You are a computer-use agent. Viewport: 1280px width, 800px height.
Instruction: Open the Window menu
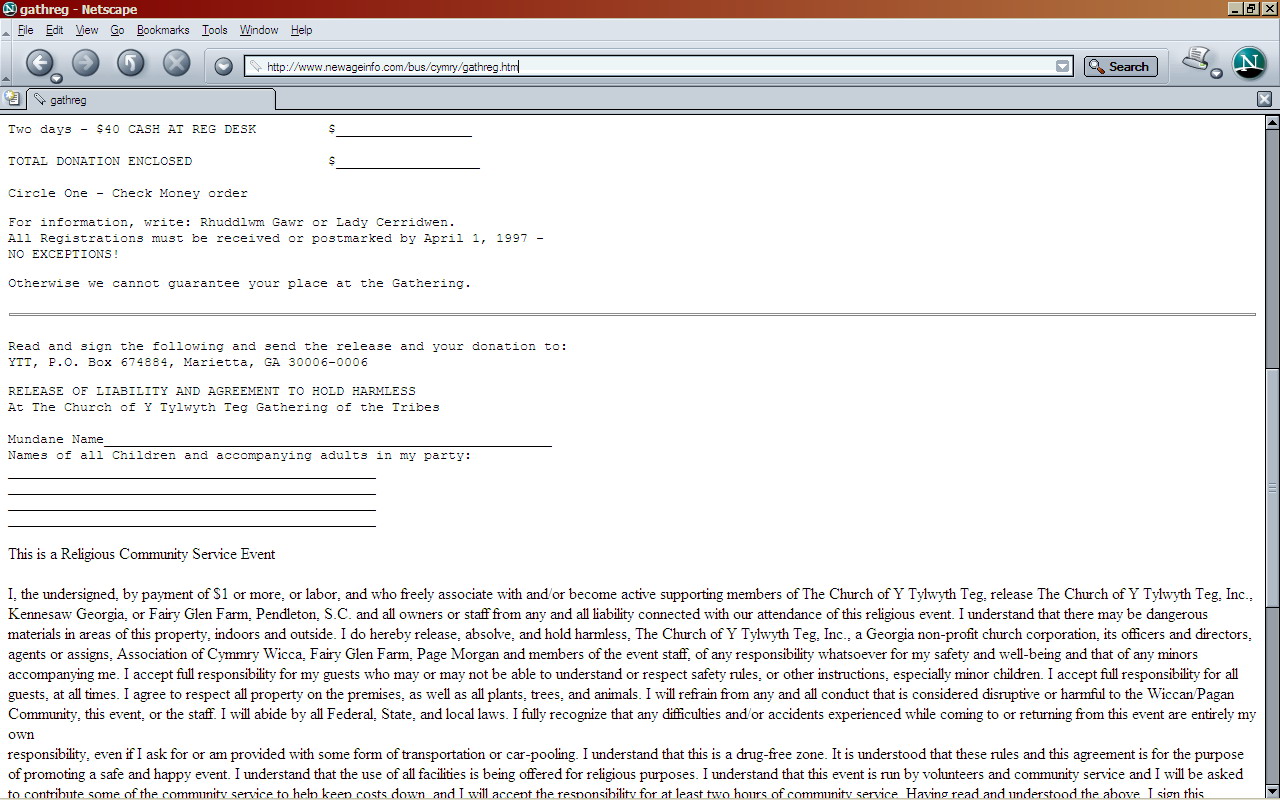[x=258, y=30]
